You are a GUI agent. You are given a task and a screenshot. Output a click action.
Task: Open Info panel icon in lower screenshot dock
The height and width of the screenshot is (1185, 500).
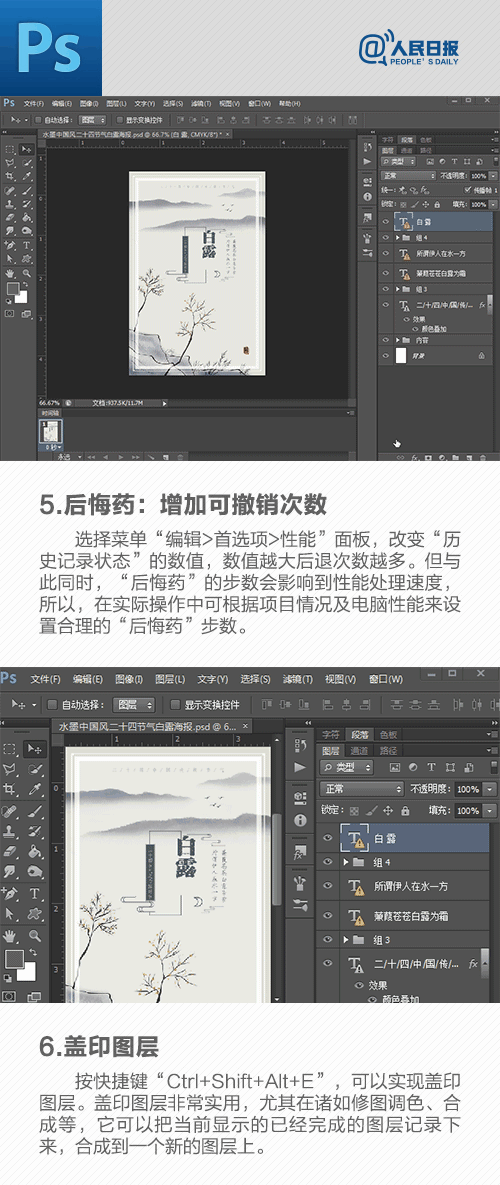(300, 820)
